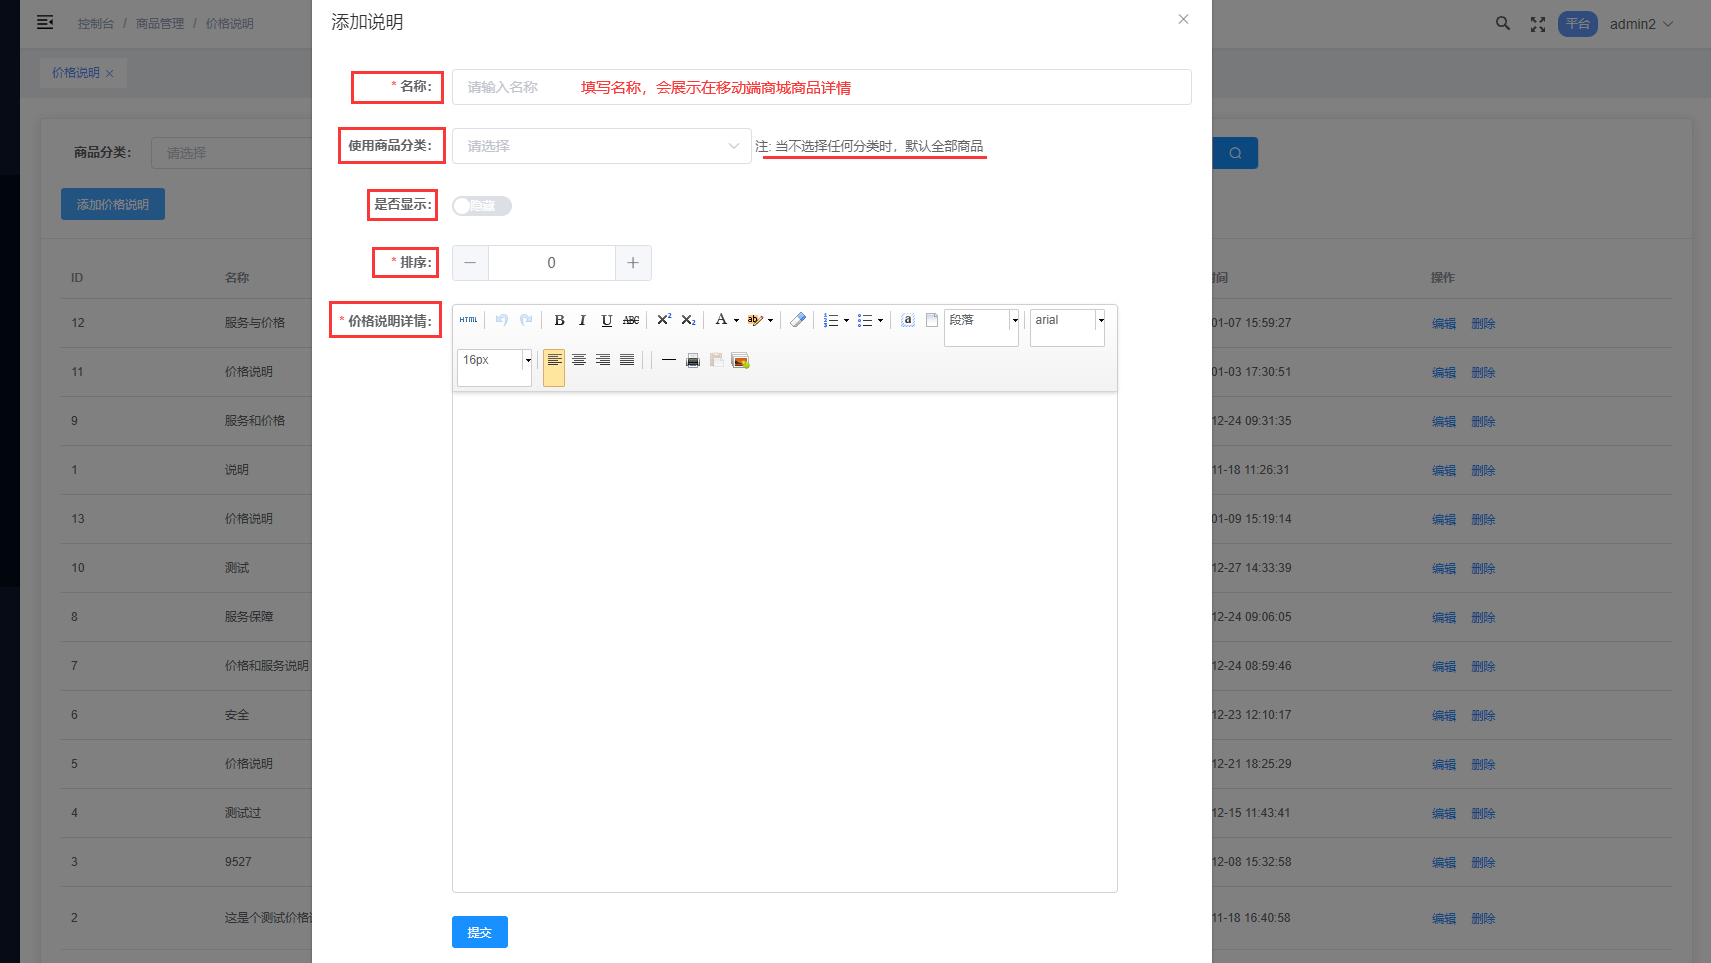Increase the 排序 value with plus button

coord(633,263)
